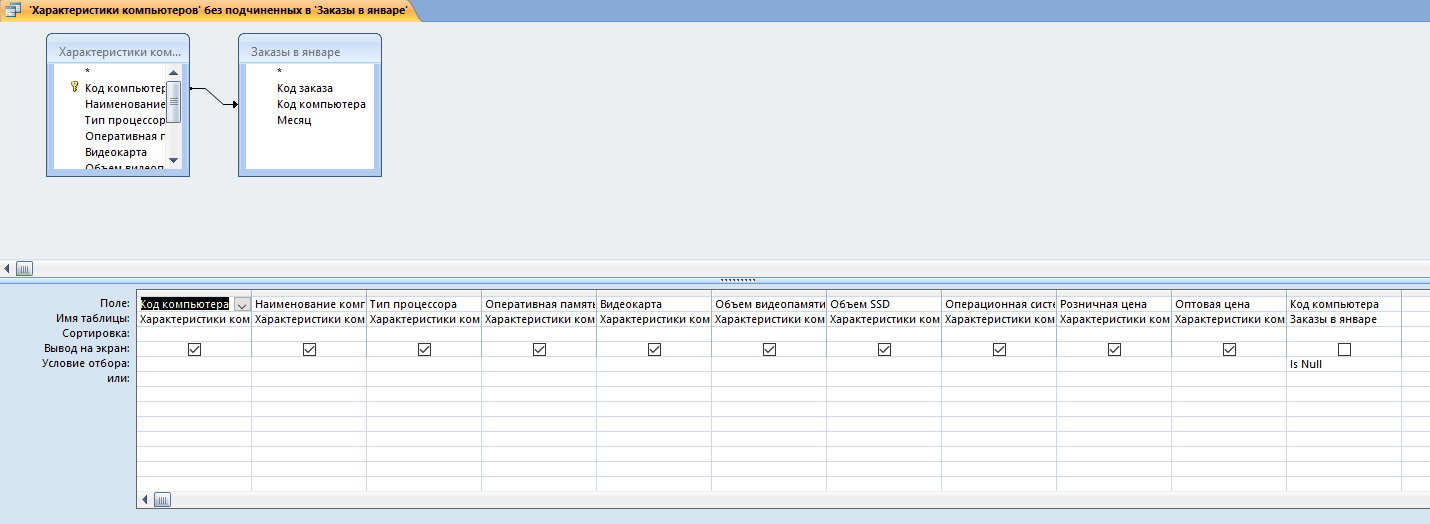The width and height of the screenshot is (1430, 524).
Task: Click the query icon in the tab header
Action: [x=14, y=10]
